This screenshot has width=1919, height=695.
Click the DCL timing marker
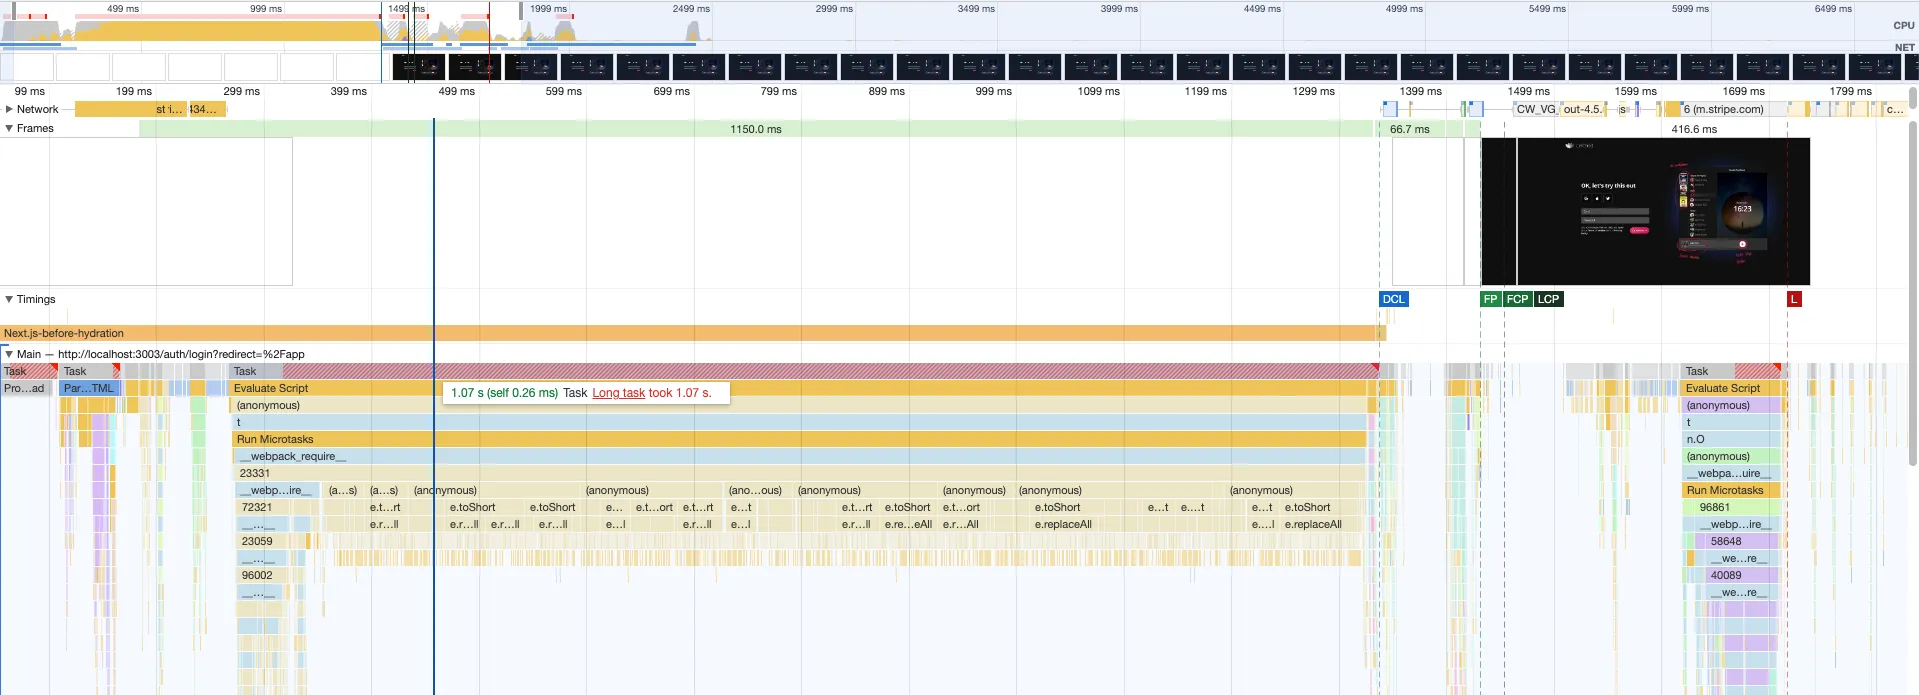tap(1393, 299)
